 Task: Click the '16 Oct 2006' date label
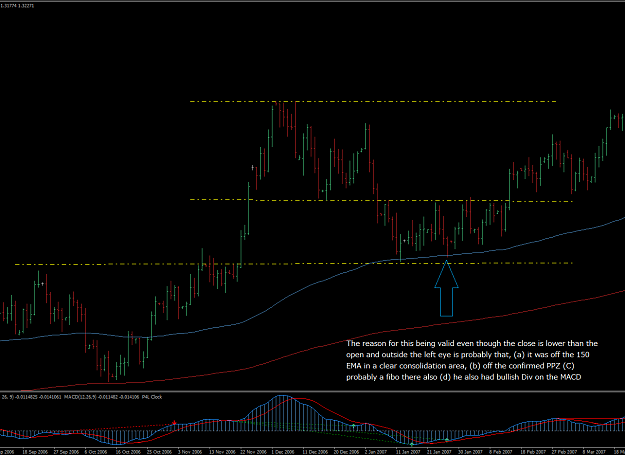tap(128, 452)
